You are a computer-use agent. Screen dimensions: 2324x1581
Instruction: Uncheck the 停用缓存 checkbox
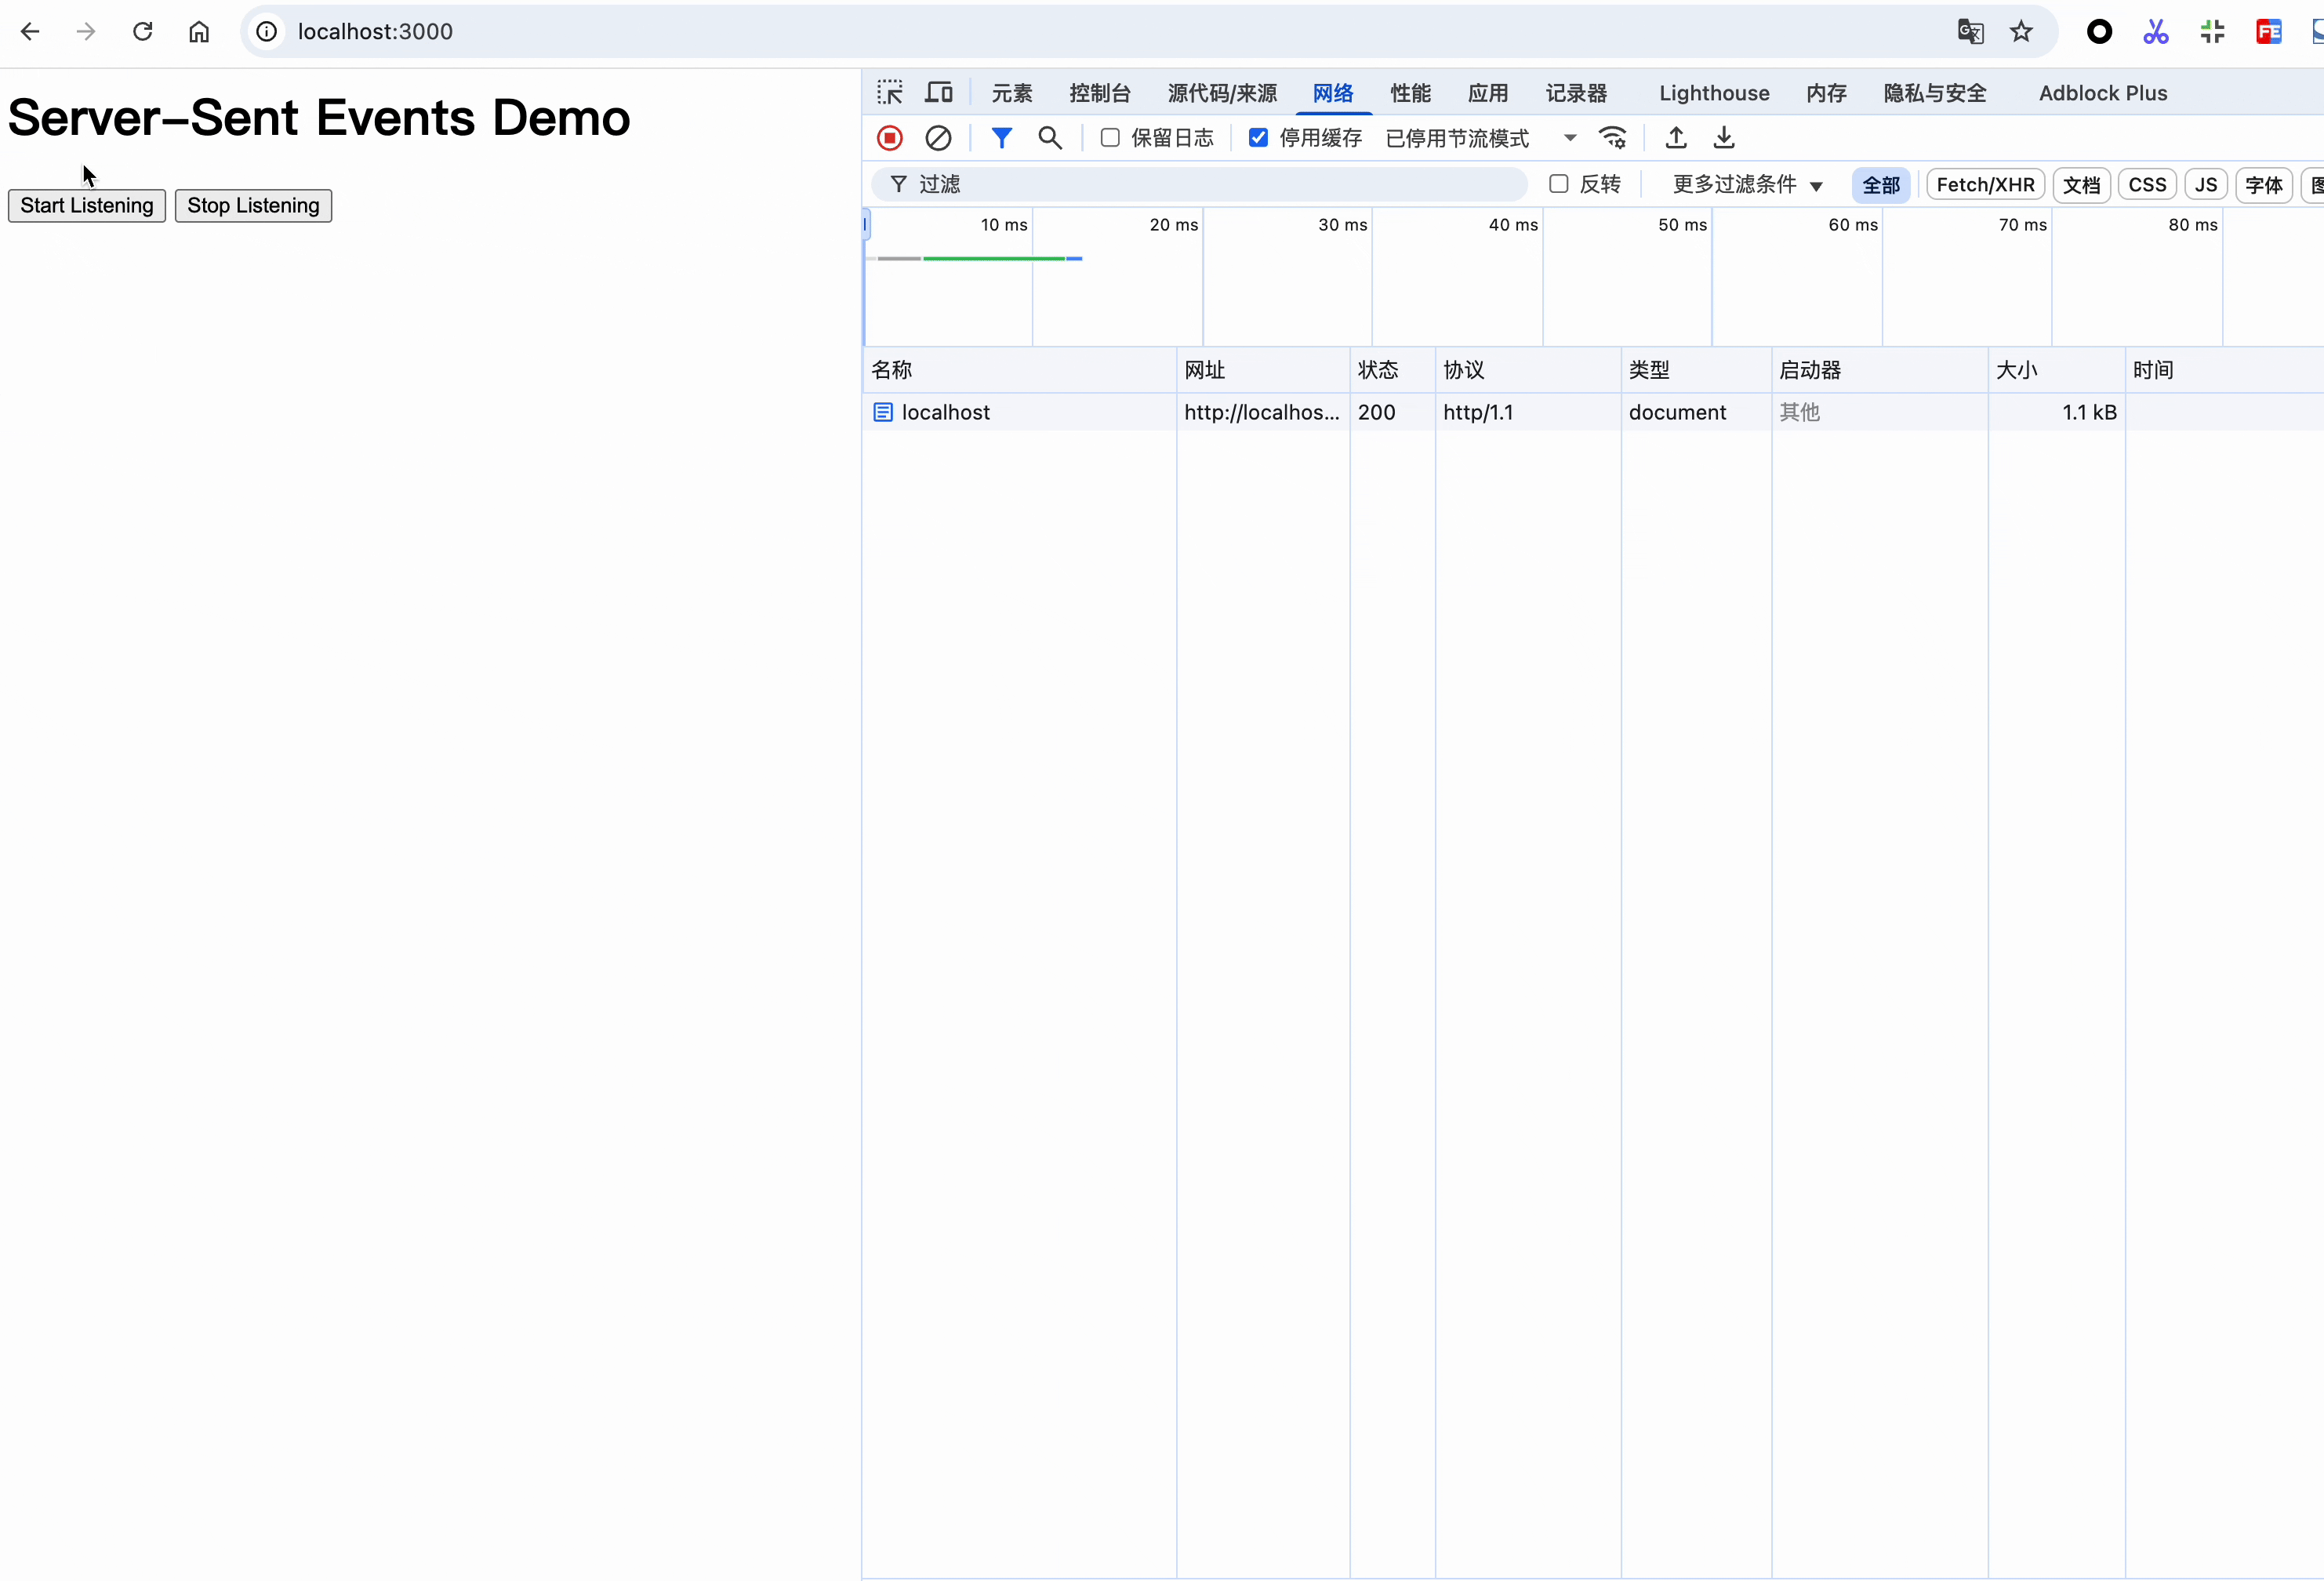click(1258, 138)
